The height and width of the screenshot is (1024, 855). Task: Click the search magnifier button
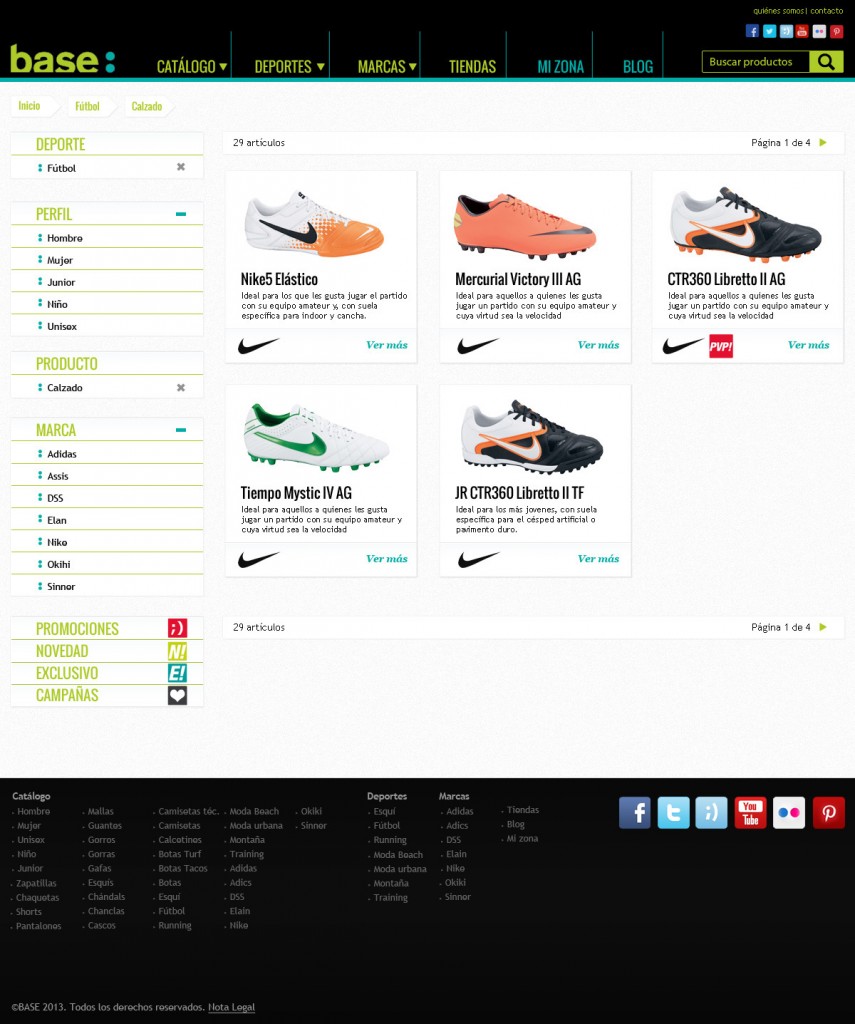click(826, 62)
